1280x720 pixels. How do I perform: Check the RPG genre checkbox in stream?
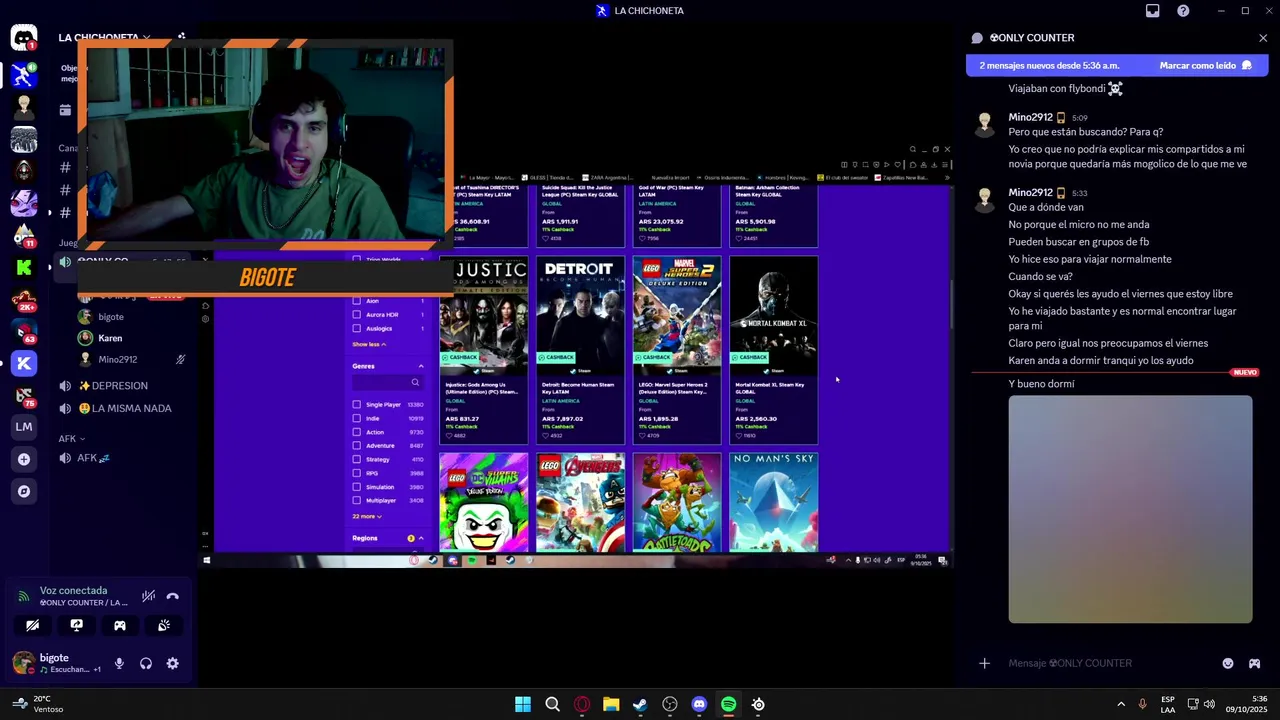pos(357,473)
